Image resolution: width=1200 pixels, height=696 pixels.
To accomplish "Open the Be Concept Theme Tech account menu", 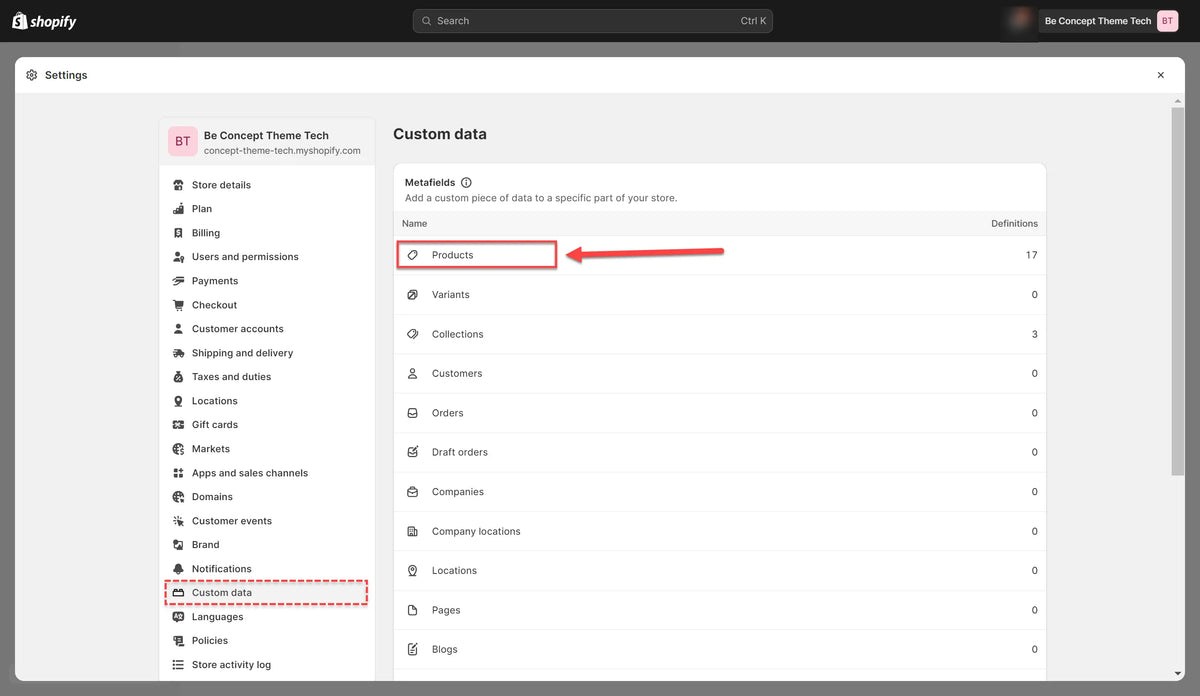I will 1109,21.
